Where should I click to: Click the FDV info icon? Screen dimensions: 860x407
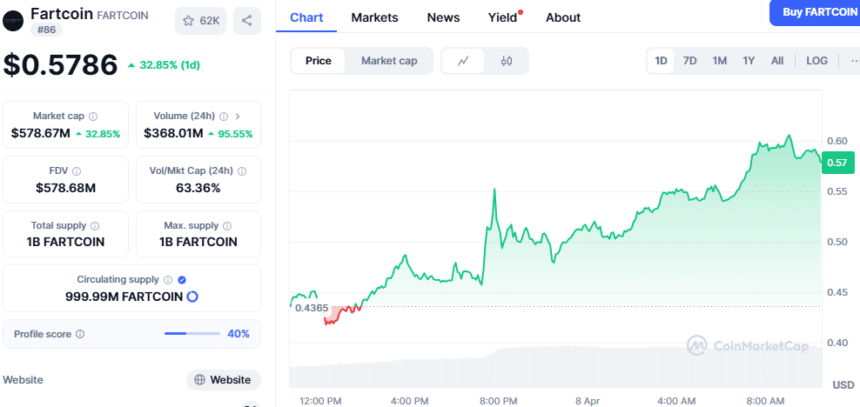coord(76,171)
